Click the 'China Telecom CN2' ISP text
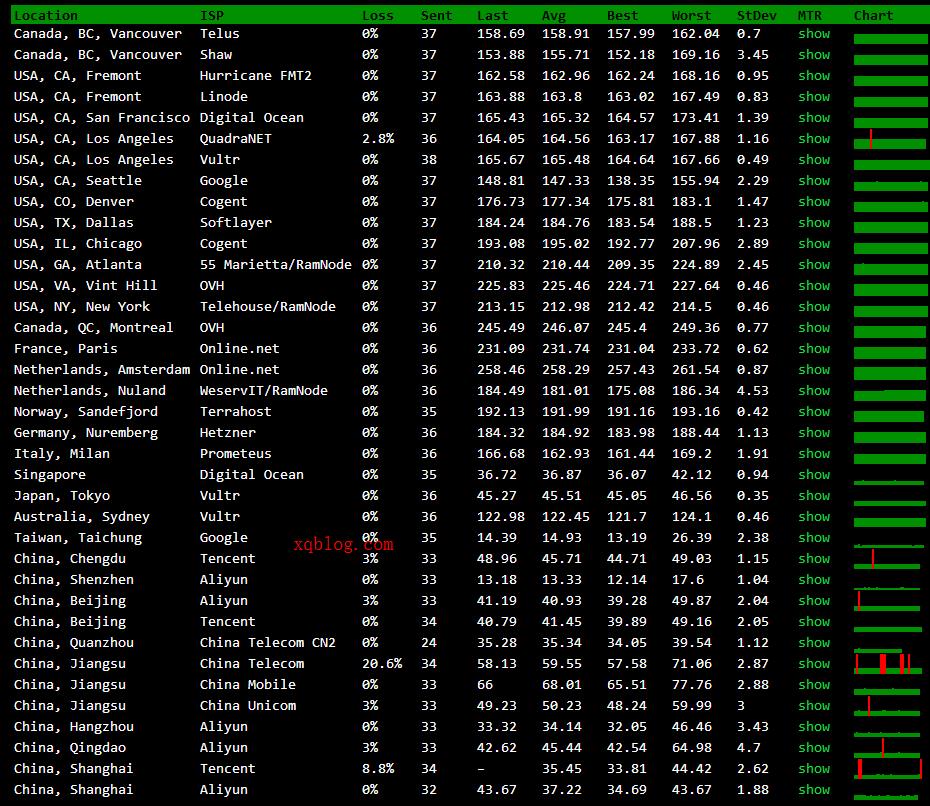This screenshot has width=930, height=806. coord(267,642)
